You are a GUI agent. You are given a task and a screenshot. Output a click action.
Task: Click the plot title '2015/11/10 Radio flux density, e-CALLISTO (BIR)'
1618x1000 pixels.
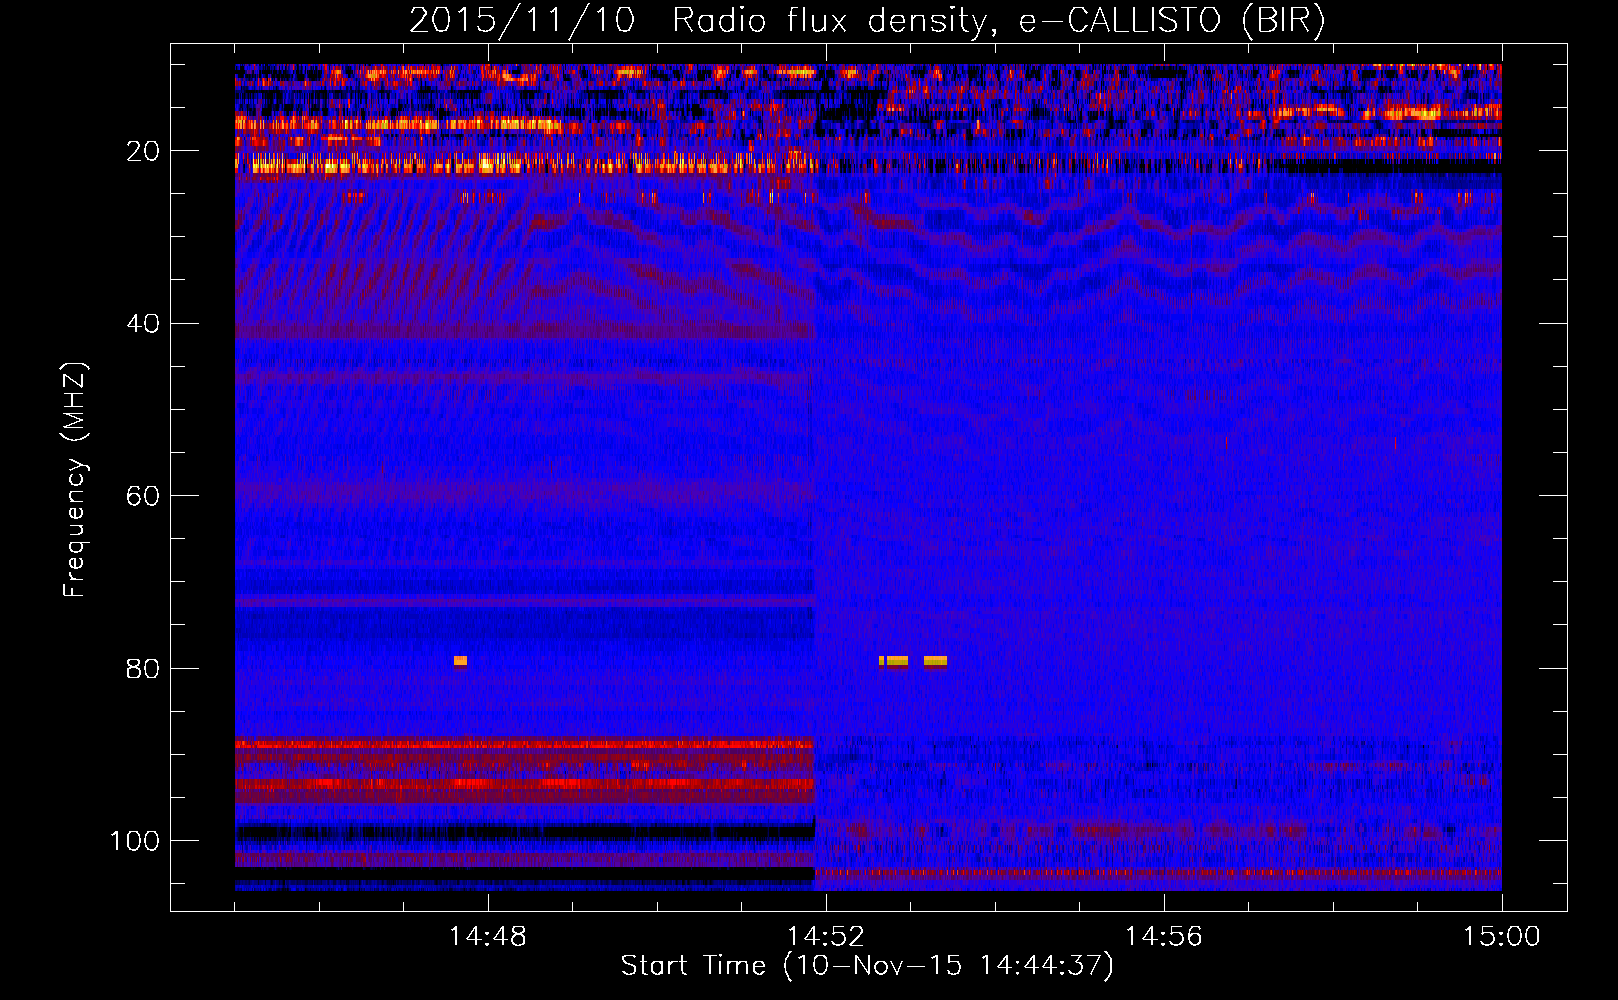tap(867, 20)
